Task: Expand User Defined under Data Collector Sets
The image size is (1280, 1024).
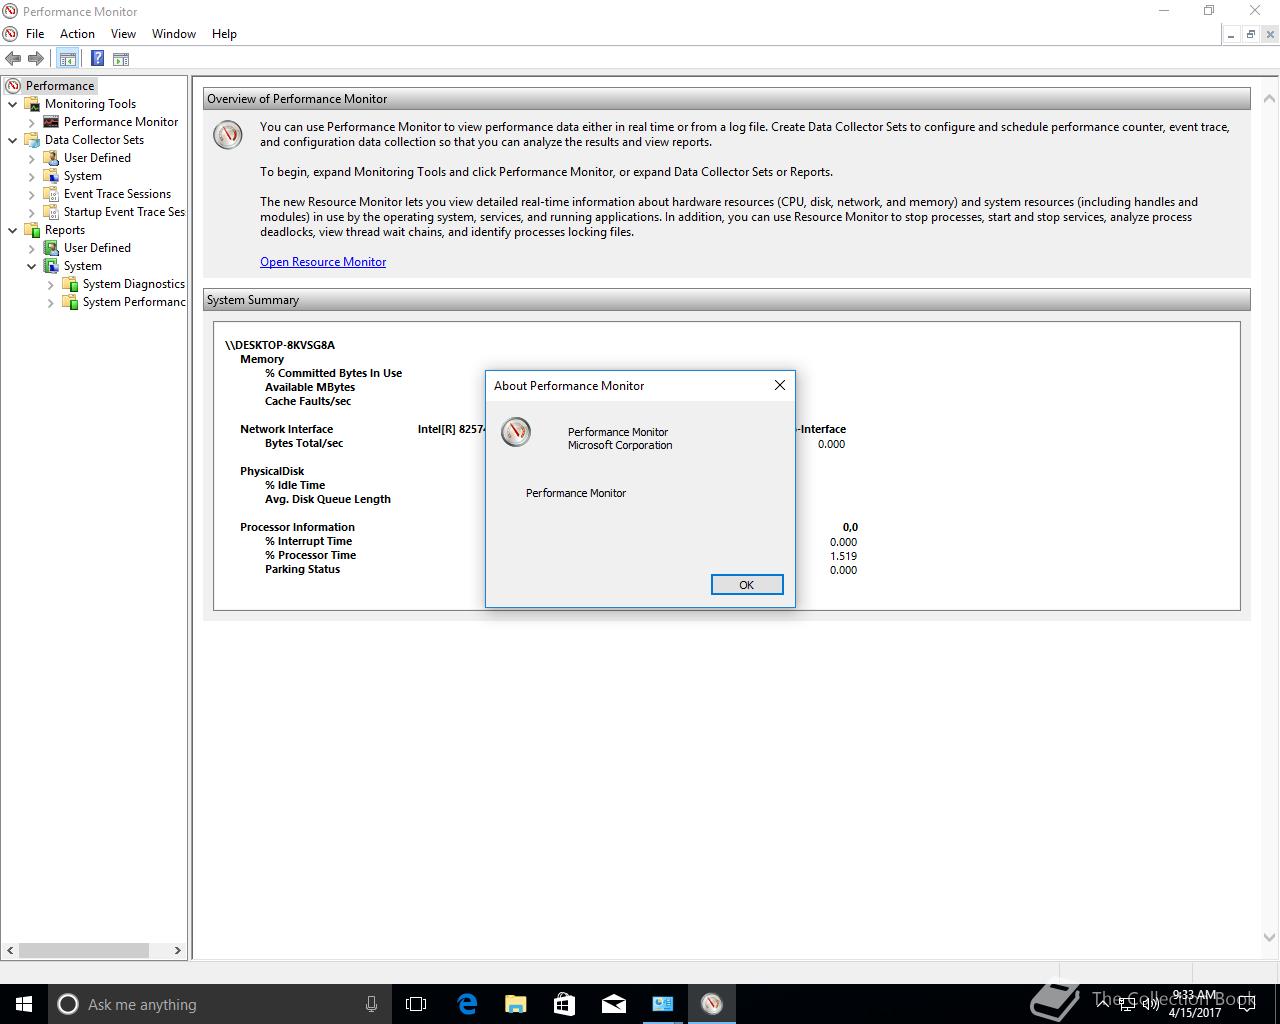Action: [x=32, y=158]
